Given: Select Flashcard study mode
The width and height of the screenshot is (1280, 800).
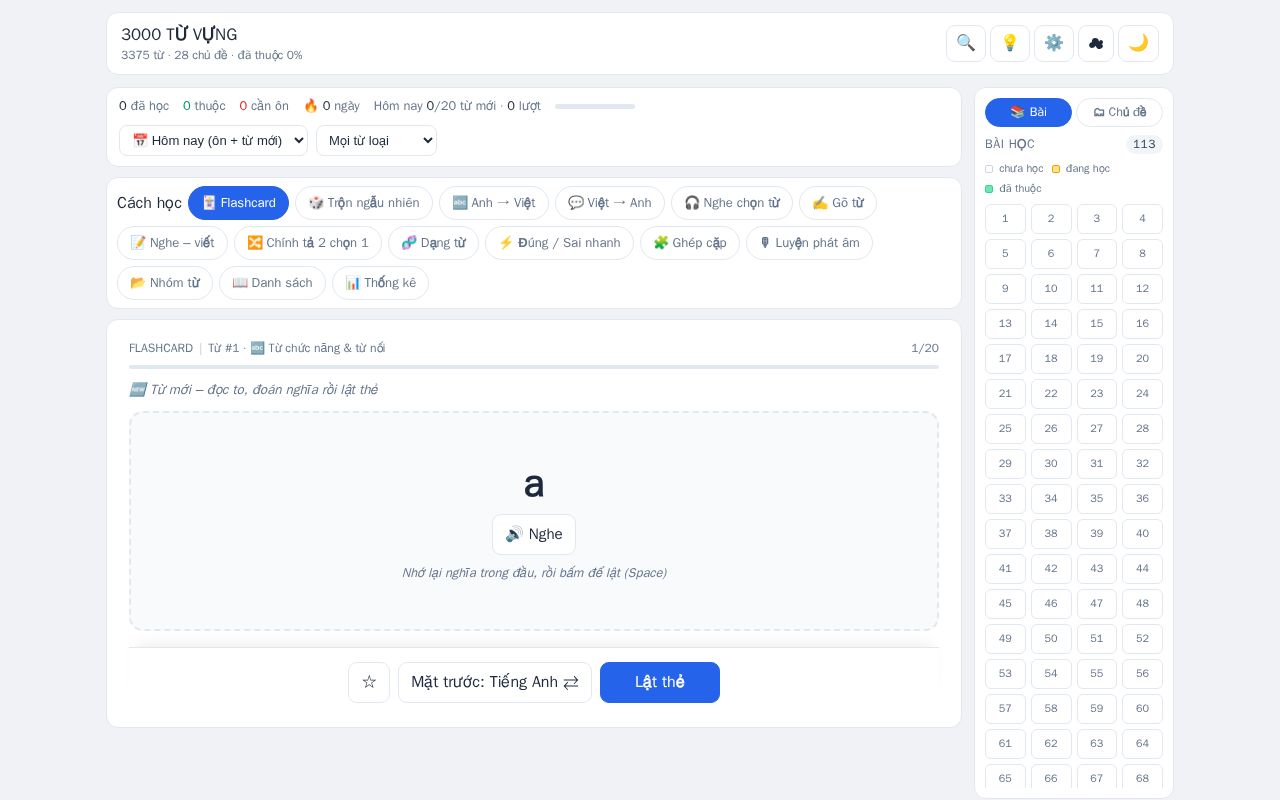Looking at the screenshot, I should [x=238, y=203].
